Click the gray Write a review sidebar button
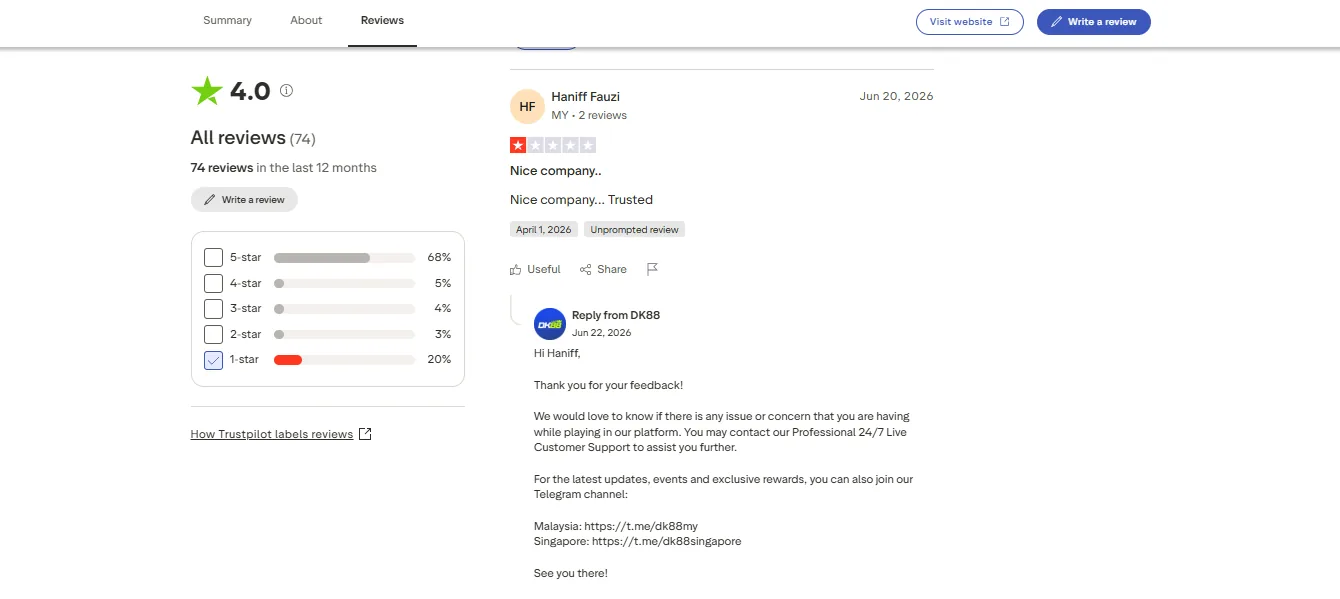The image size is (1340, 599). tap(244, 200)
